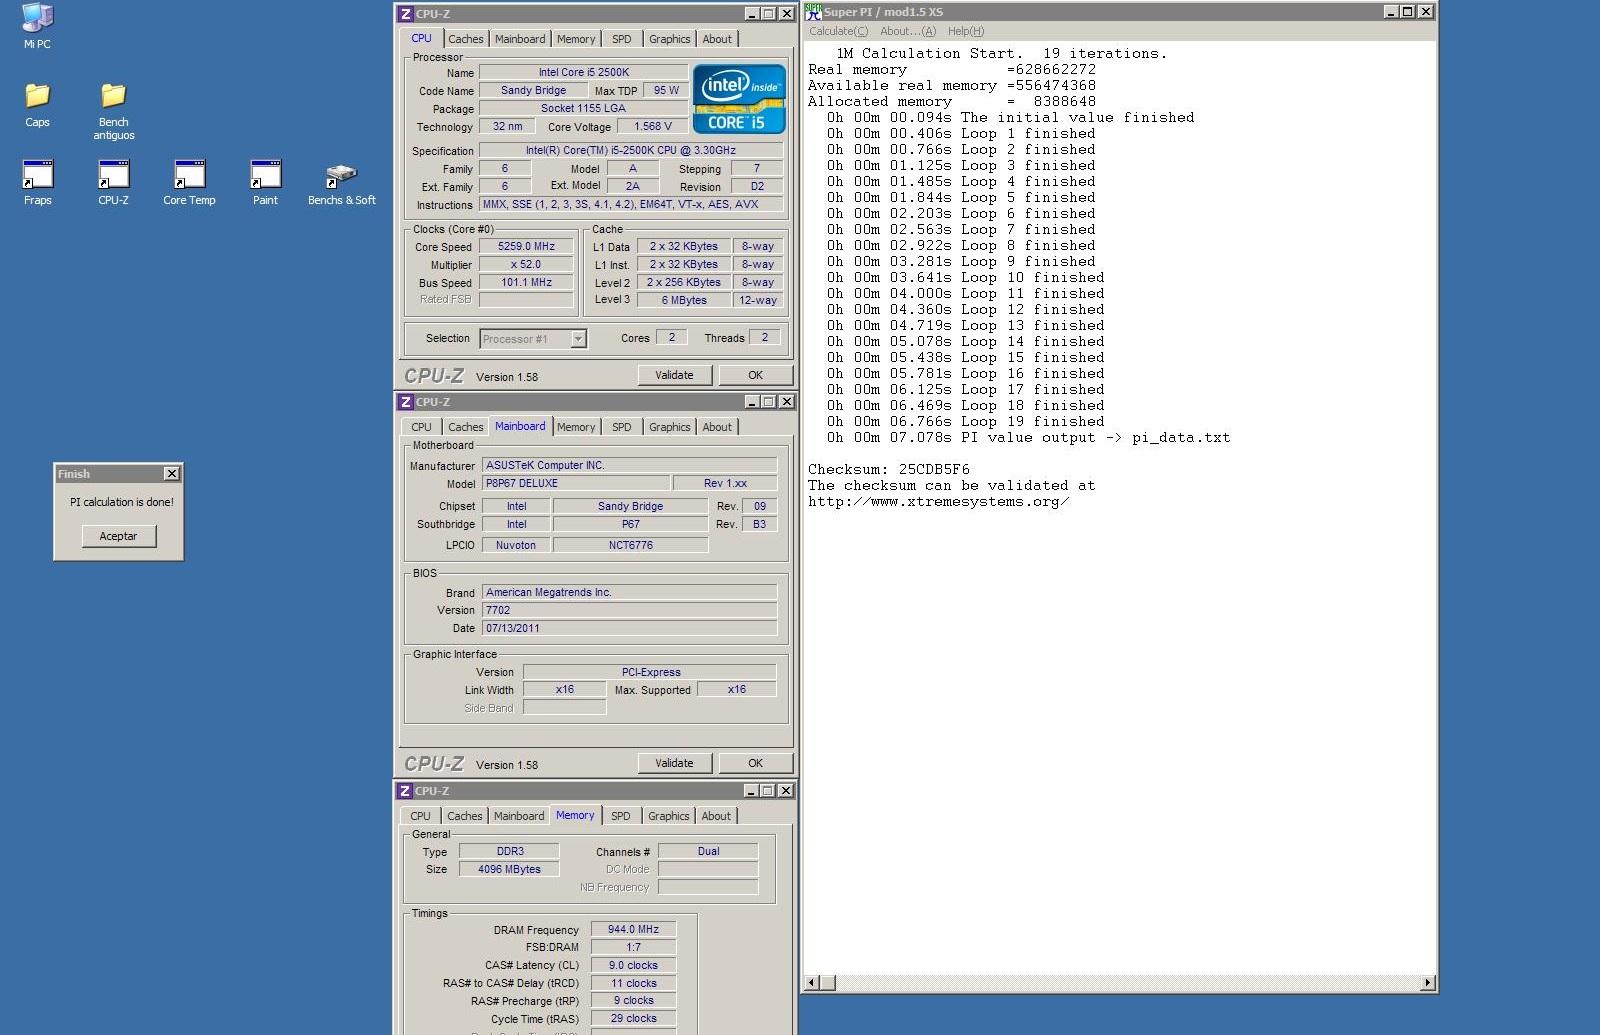Open Help menu in Super PI
Image resolution: width=1600 pixels, height=1035 pixels.
pos(966,31)
